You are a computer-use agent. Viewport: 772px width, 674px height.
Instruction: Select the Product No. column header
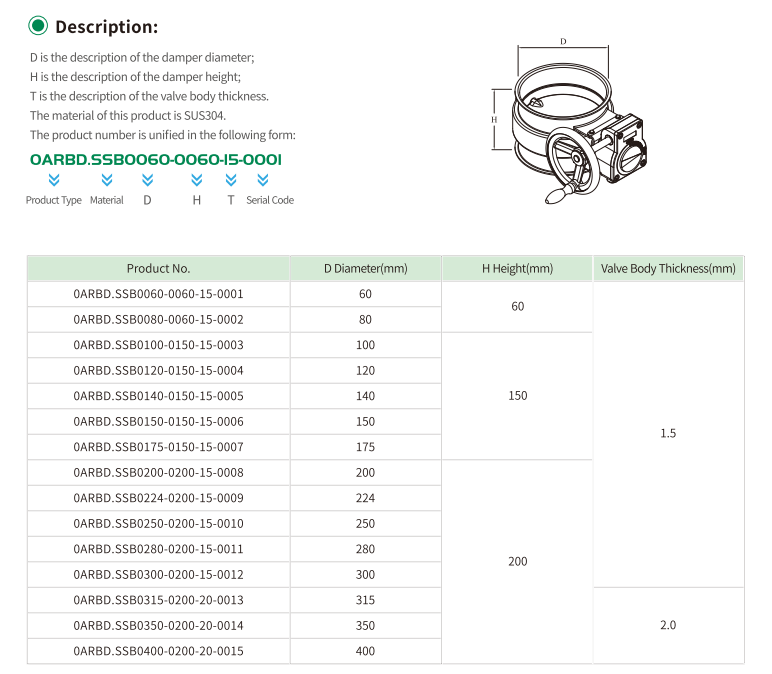[158, 268]
